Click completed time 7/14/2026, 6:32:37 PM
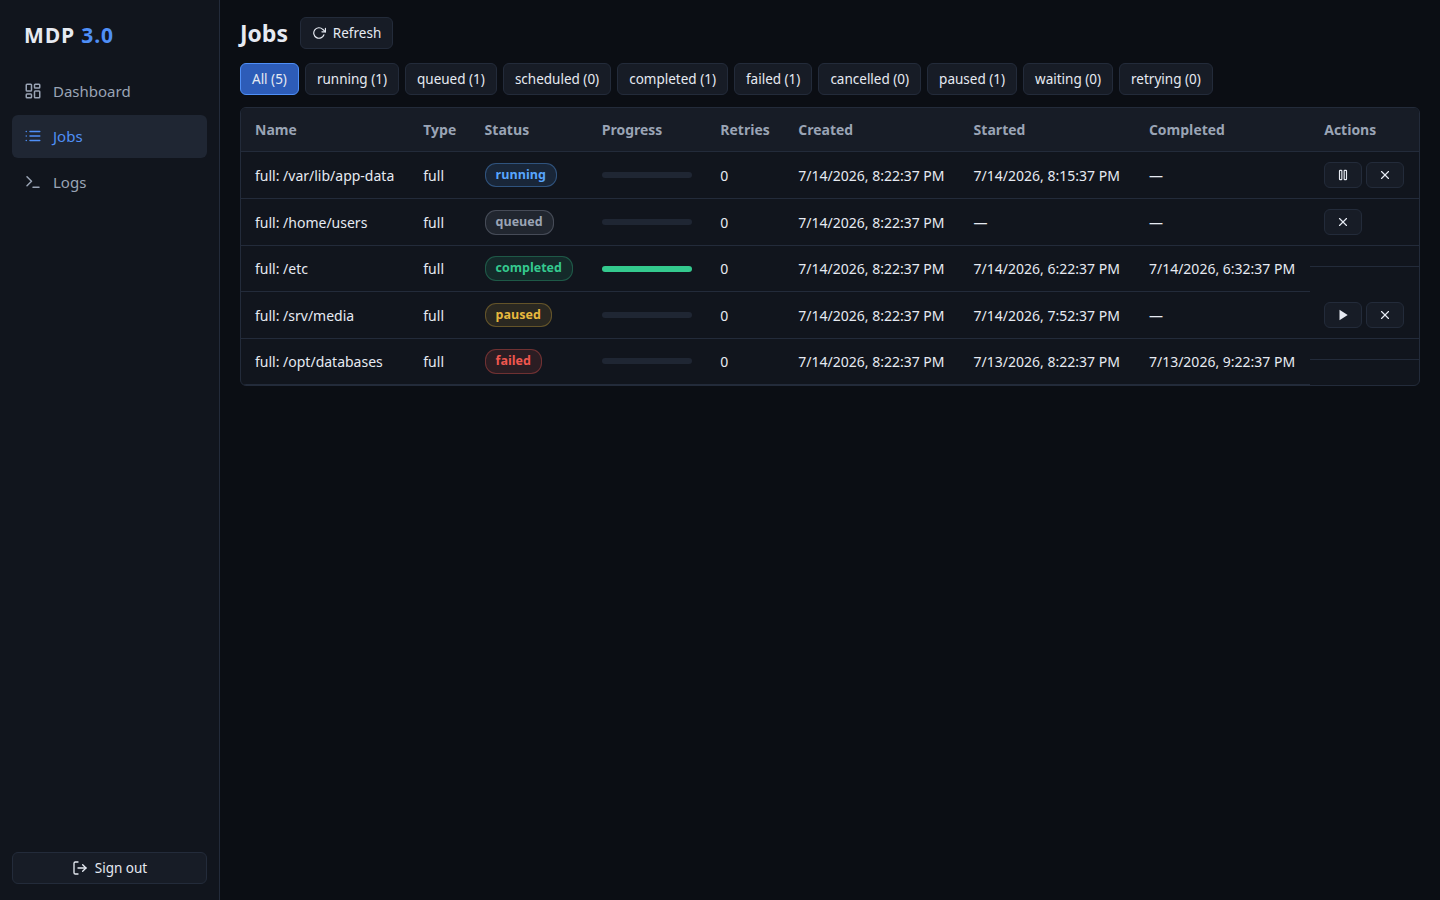 pos(1222,269)
